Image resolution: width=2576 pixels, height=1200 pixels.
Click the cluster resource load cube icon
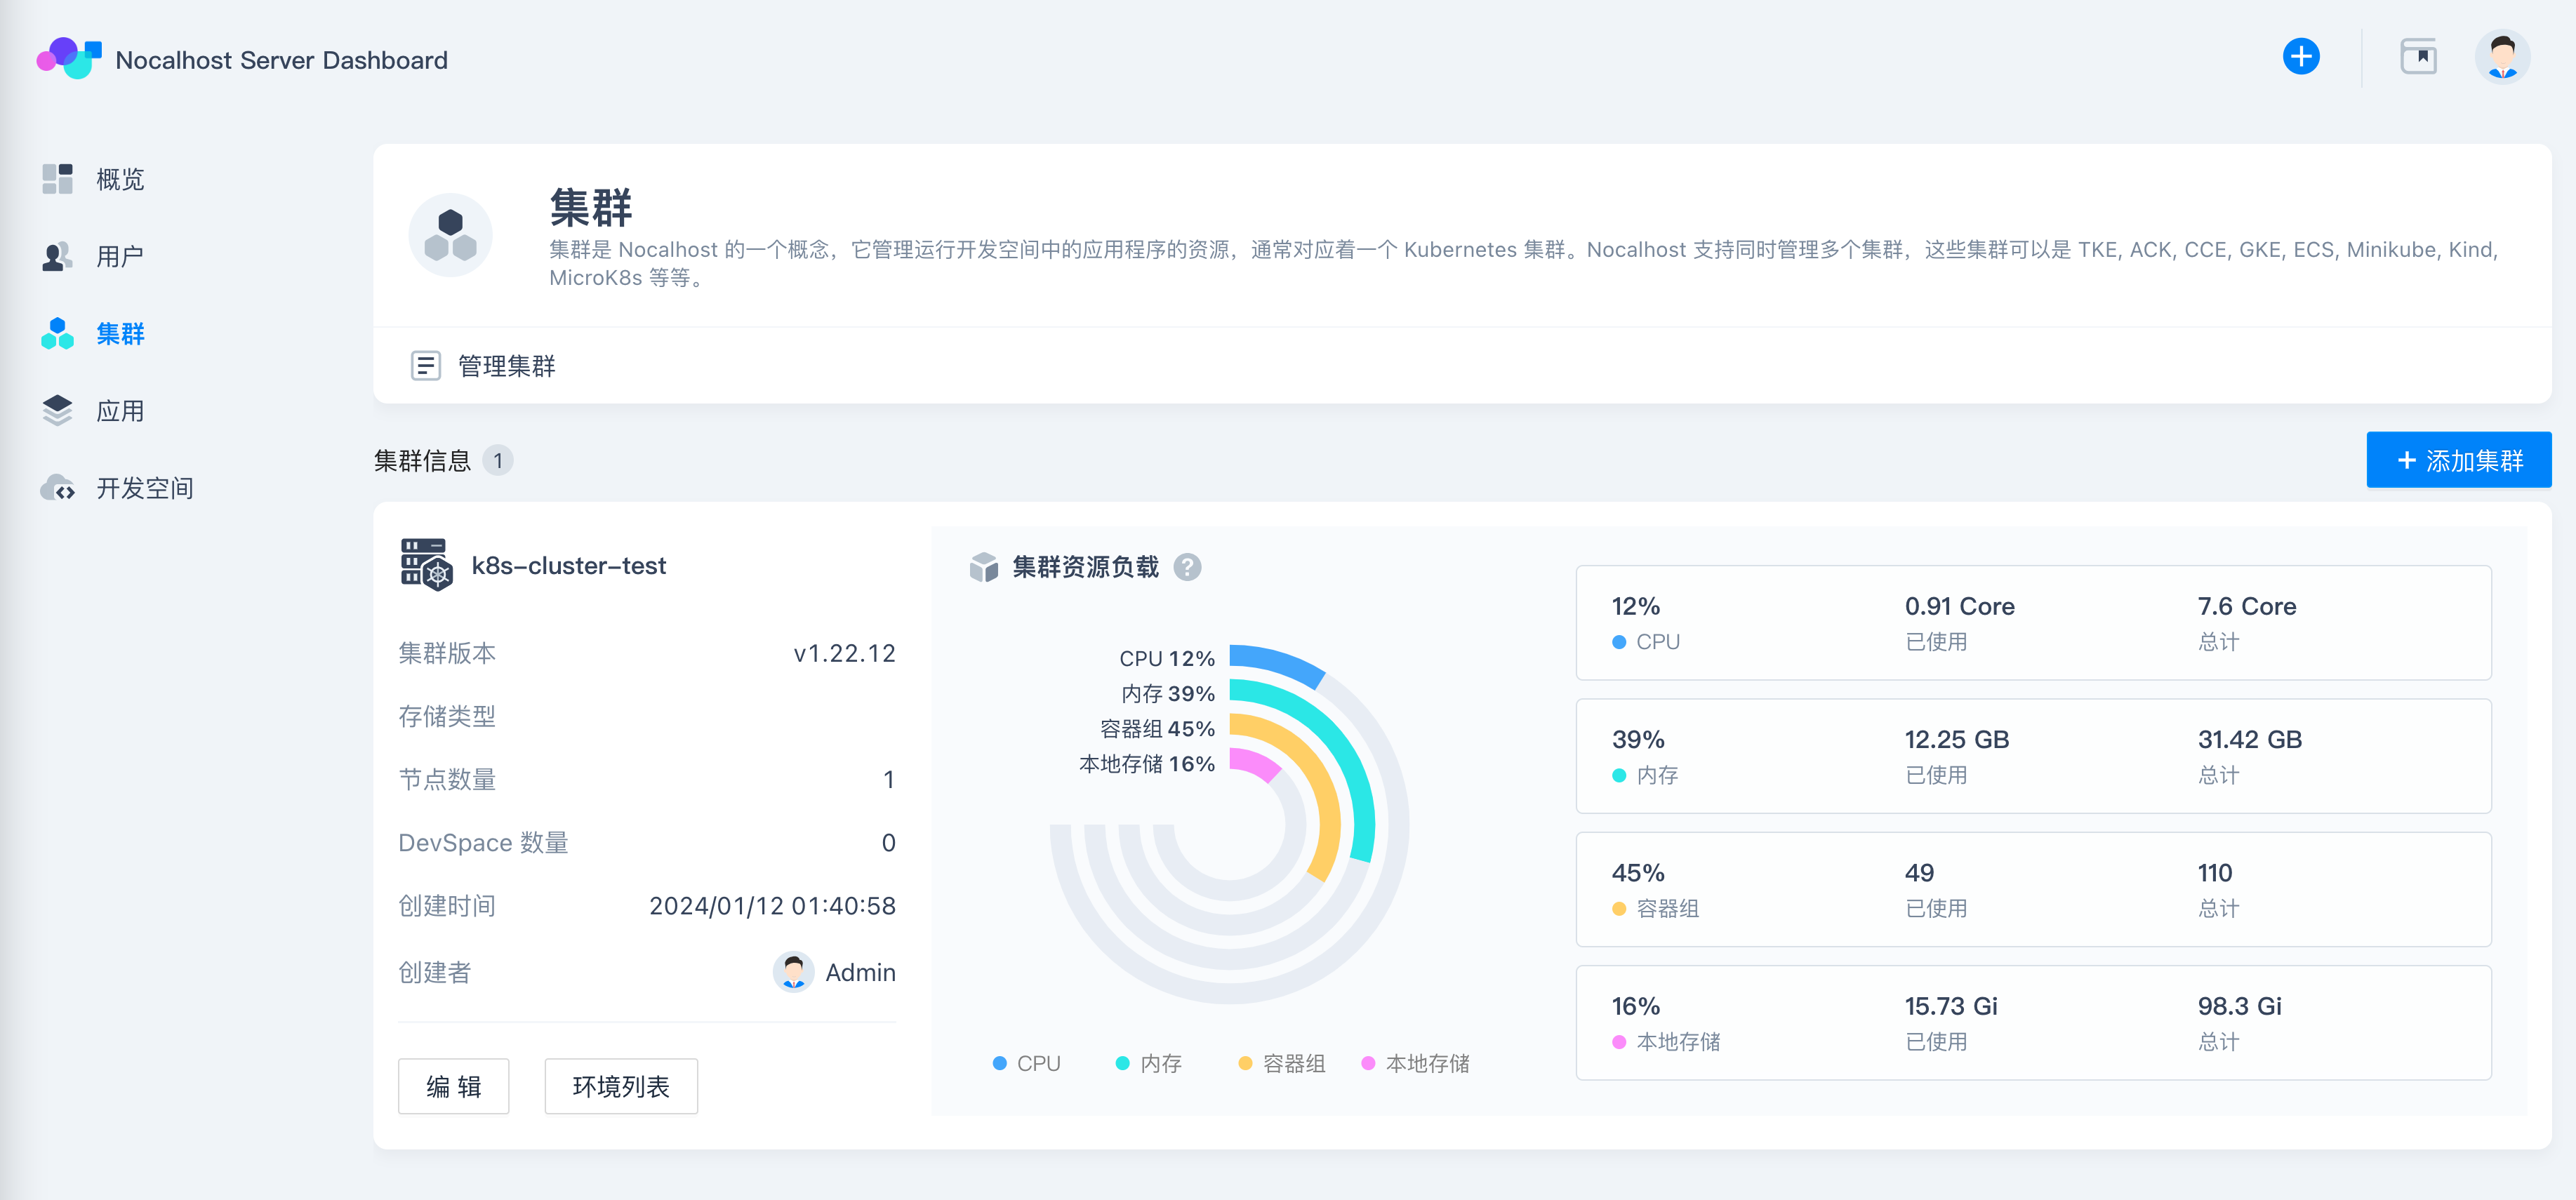point(984,567)
